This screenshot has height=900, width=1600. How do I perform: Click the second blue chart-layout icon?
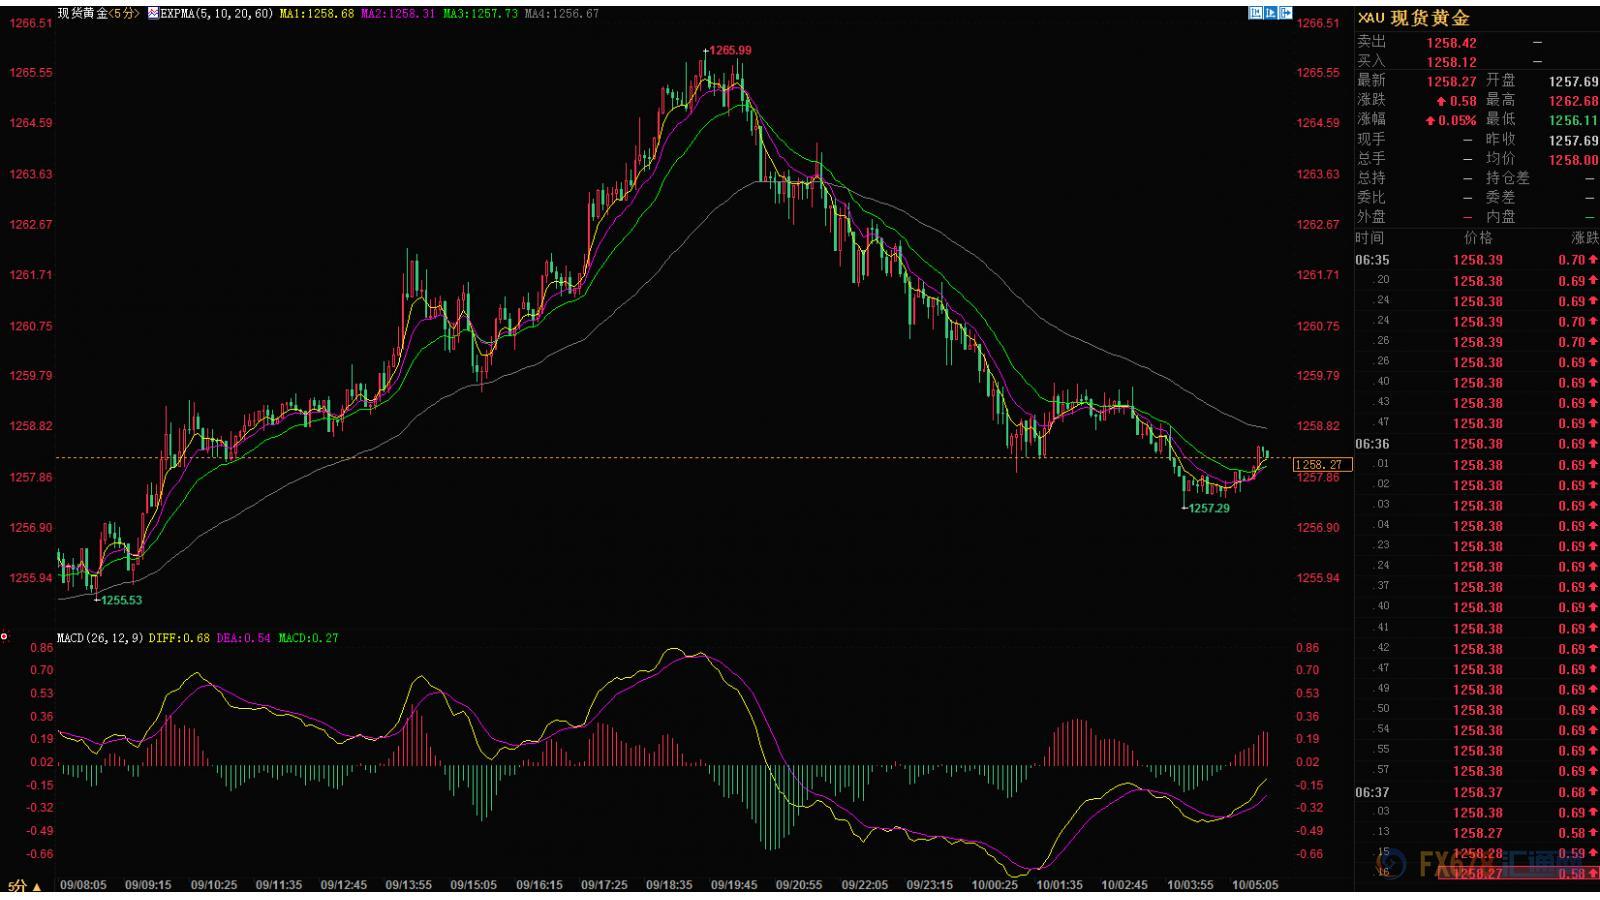(x=1271, y=13)
